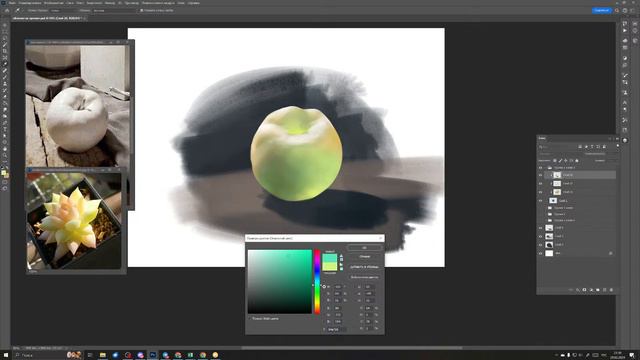Open the Help menu in menu bar
This screenshot has width=640, height=360.
point(194,3)
